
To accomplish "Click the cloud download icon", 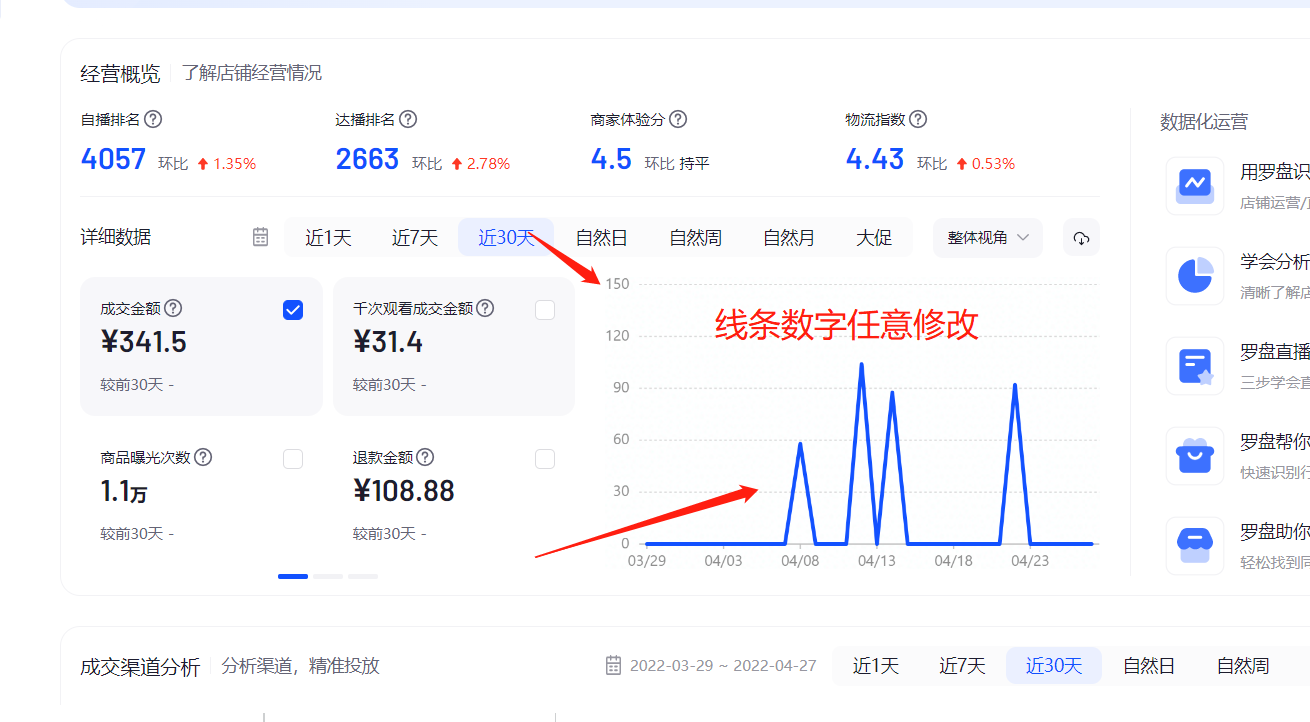I will point(1081,238).
